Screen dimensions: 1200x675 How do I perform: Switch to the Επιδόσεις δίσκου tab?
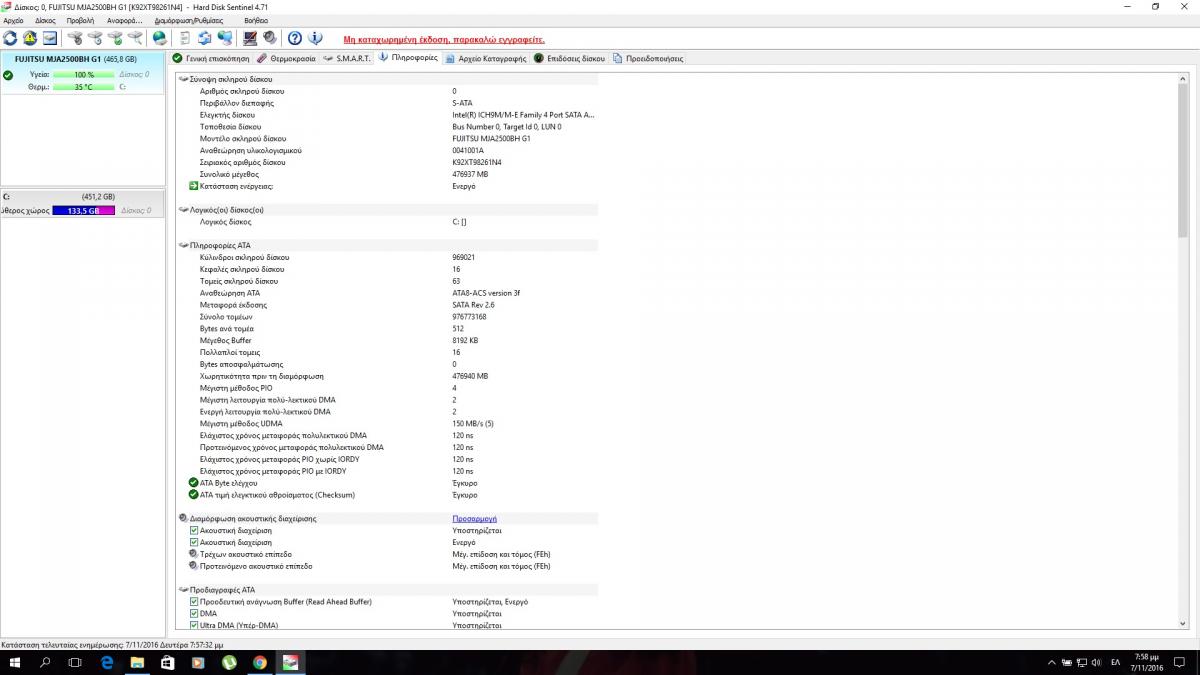pos(570,58)
